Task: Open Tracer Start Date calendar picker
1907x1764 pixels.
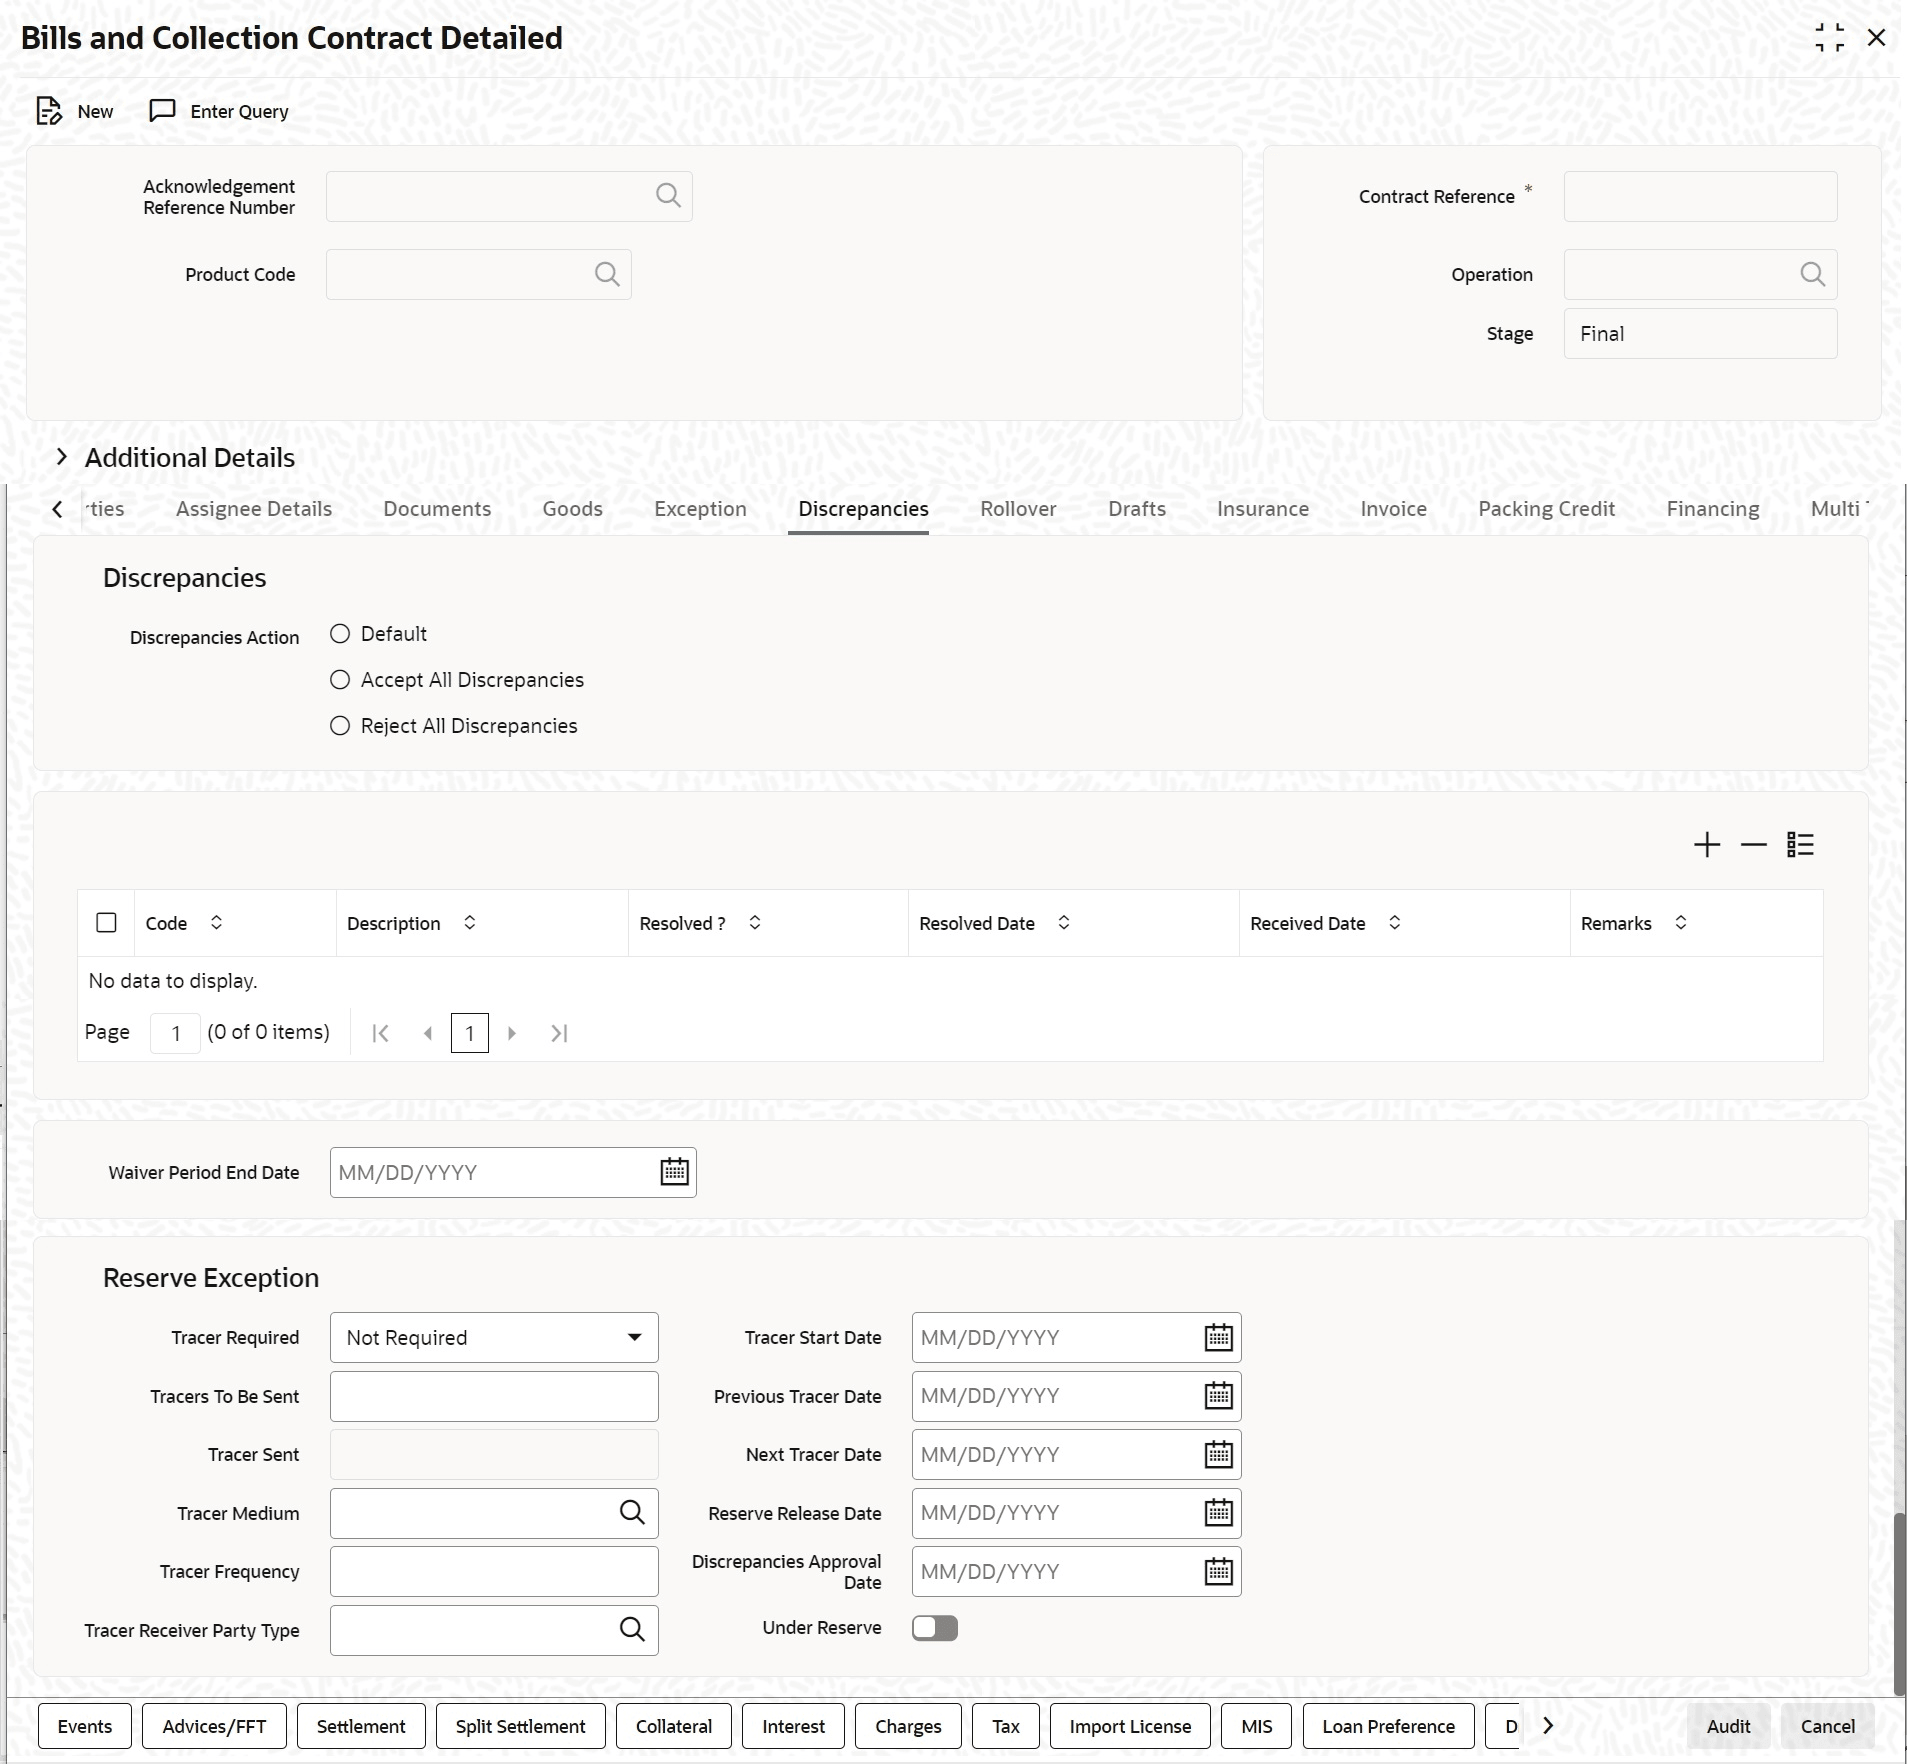Action: (1218, 1338)
